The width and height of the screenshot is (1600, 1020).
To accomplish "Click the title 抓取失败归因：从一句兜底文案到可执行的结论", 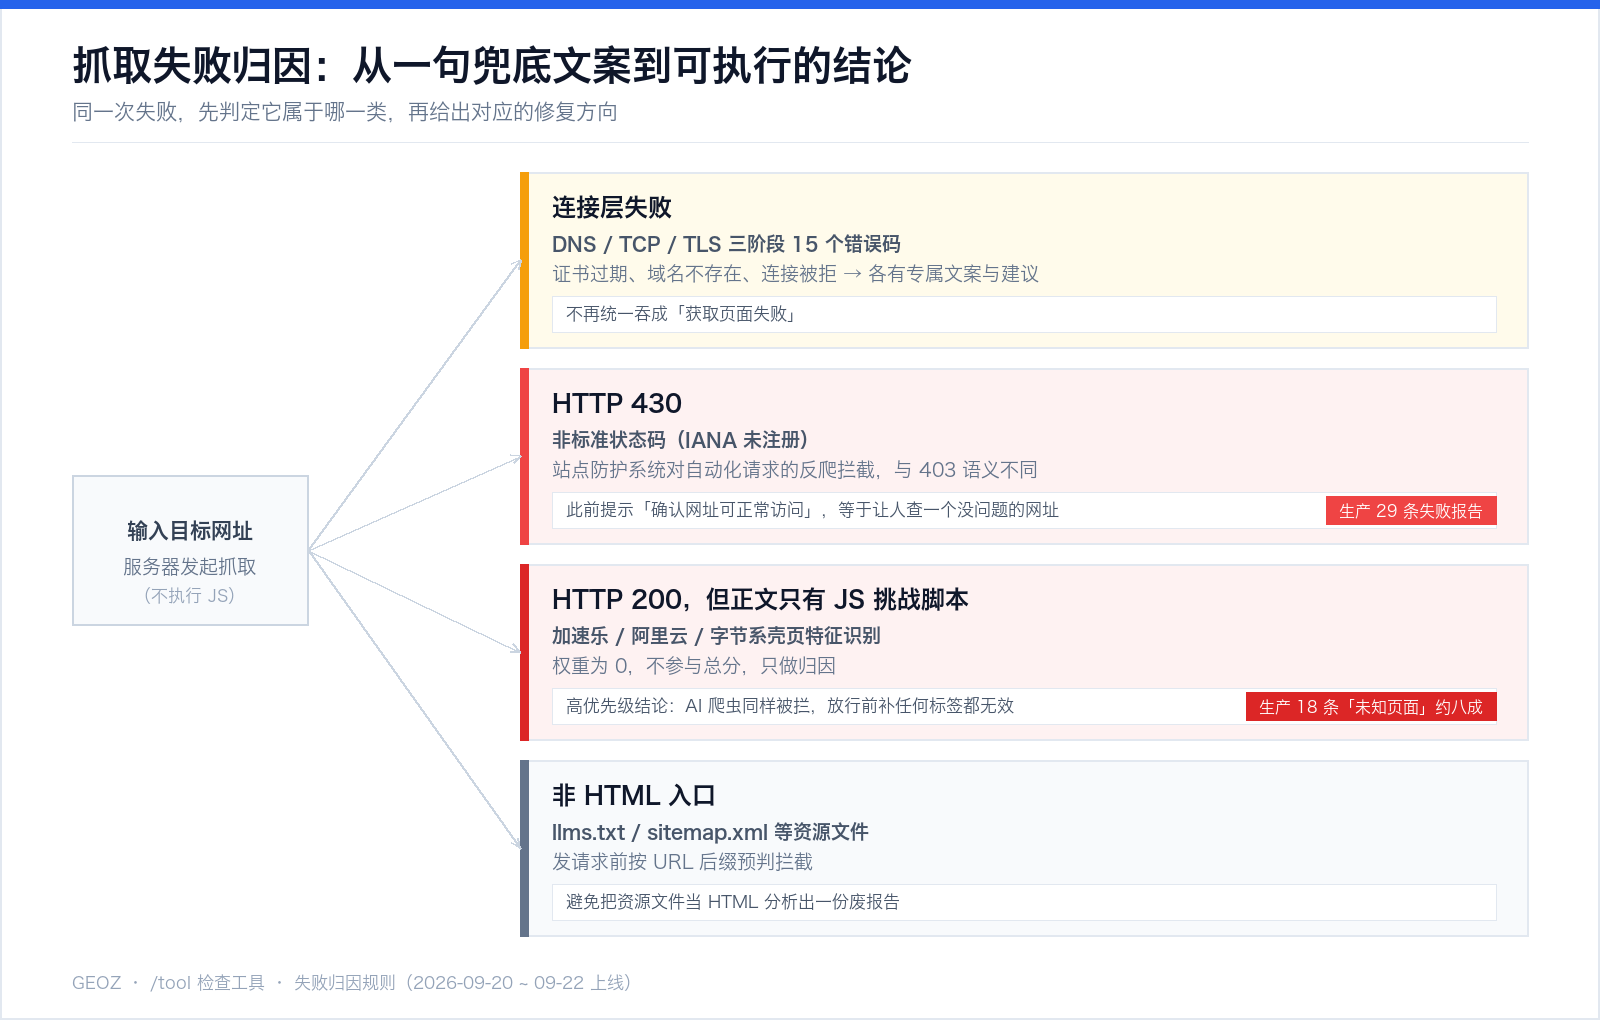I will [x=491, y=66].
